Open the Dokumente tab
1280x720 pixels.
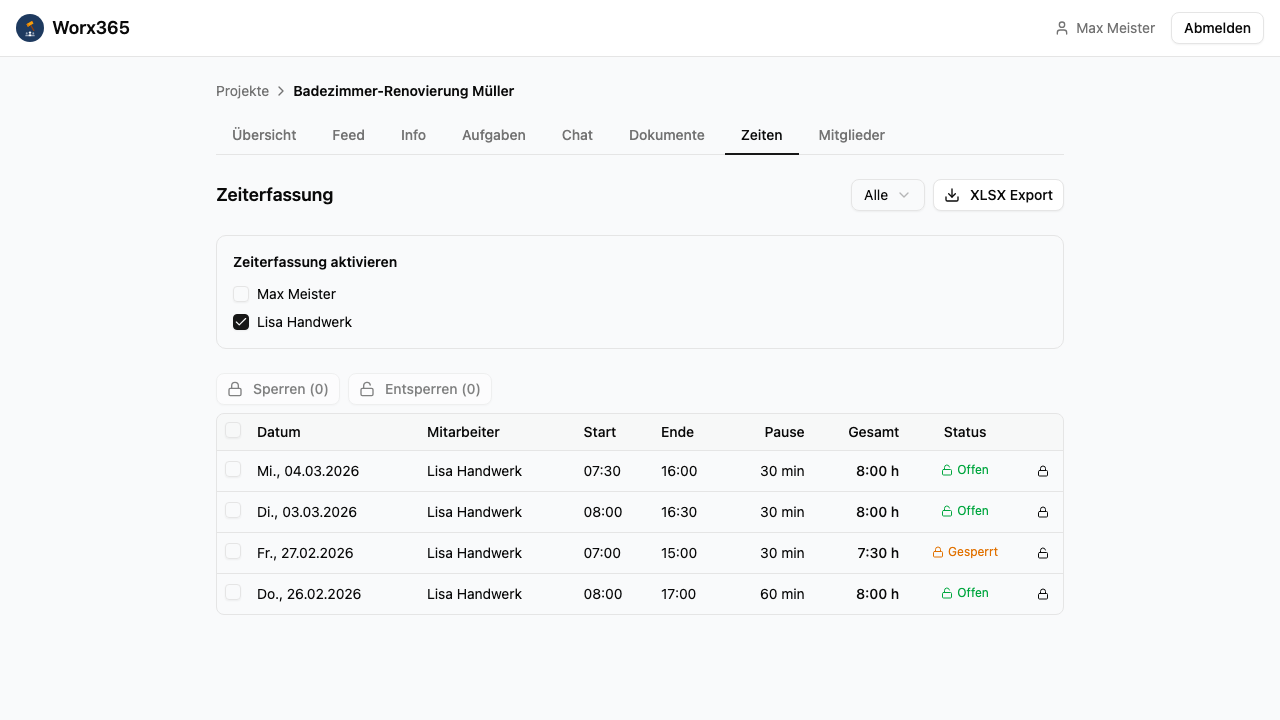(x=666, y=135)
